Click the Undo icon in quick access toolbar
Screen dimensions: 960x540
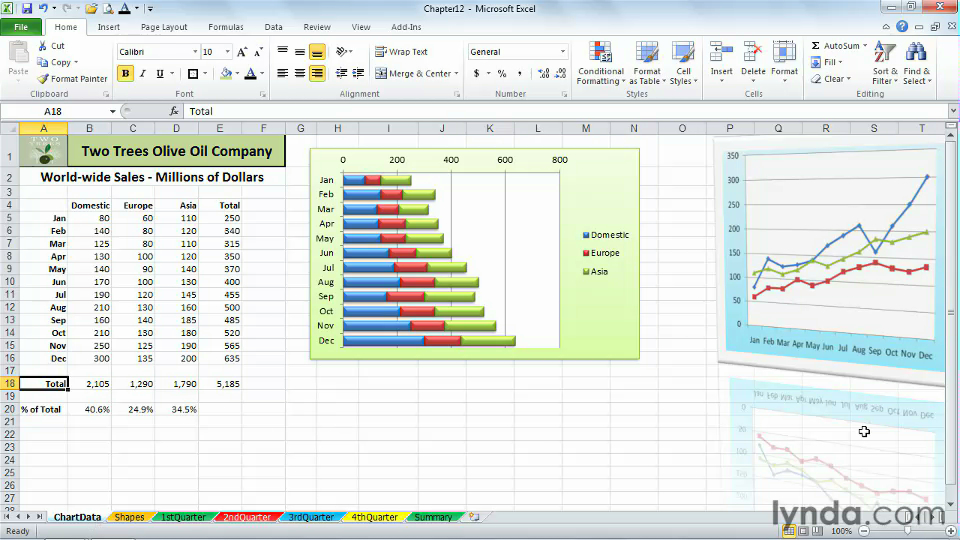43,9
